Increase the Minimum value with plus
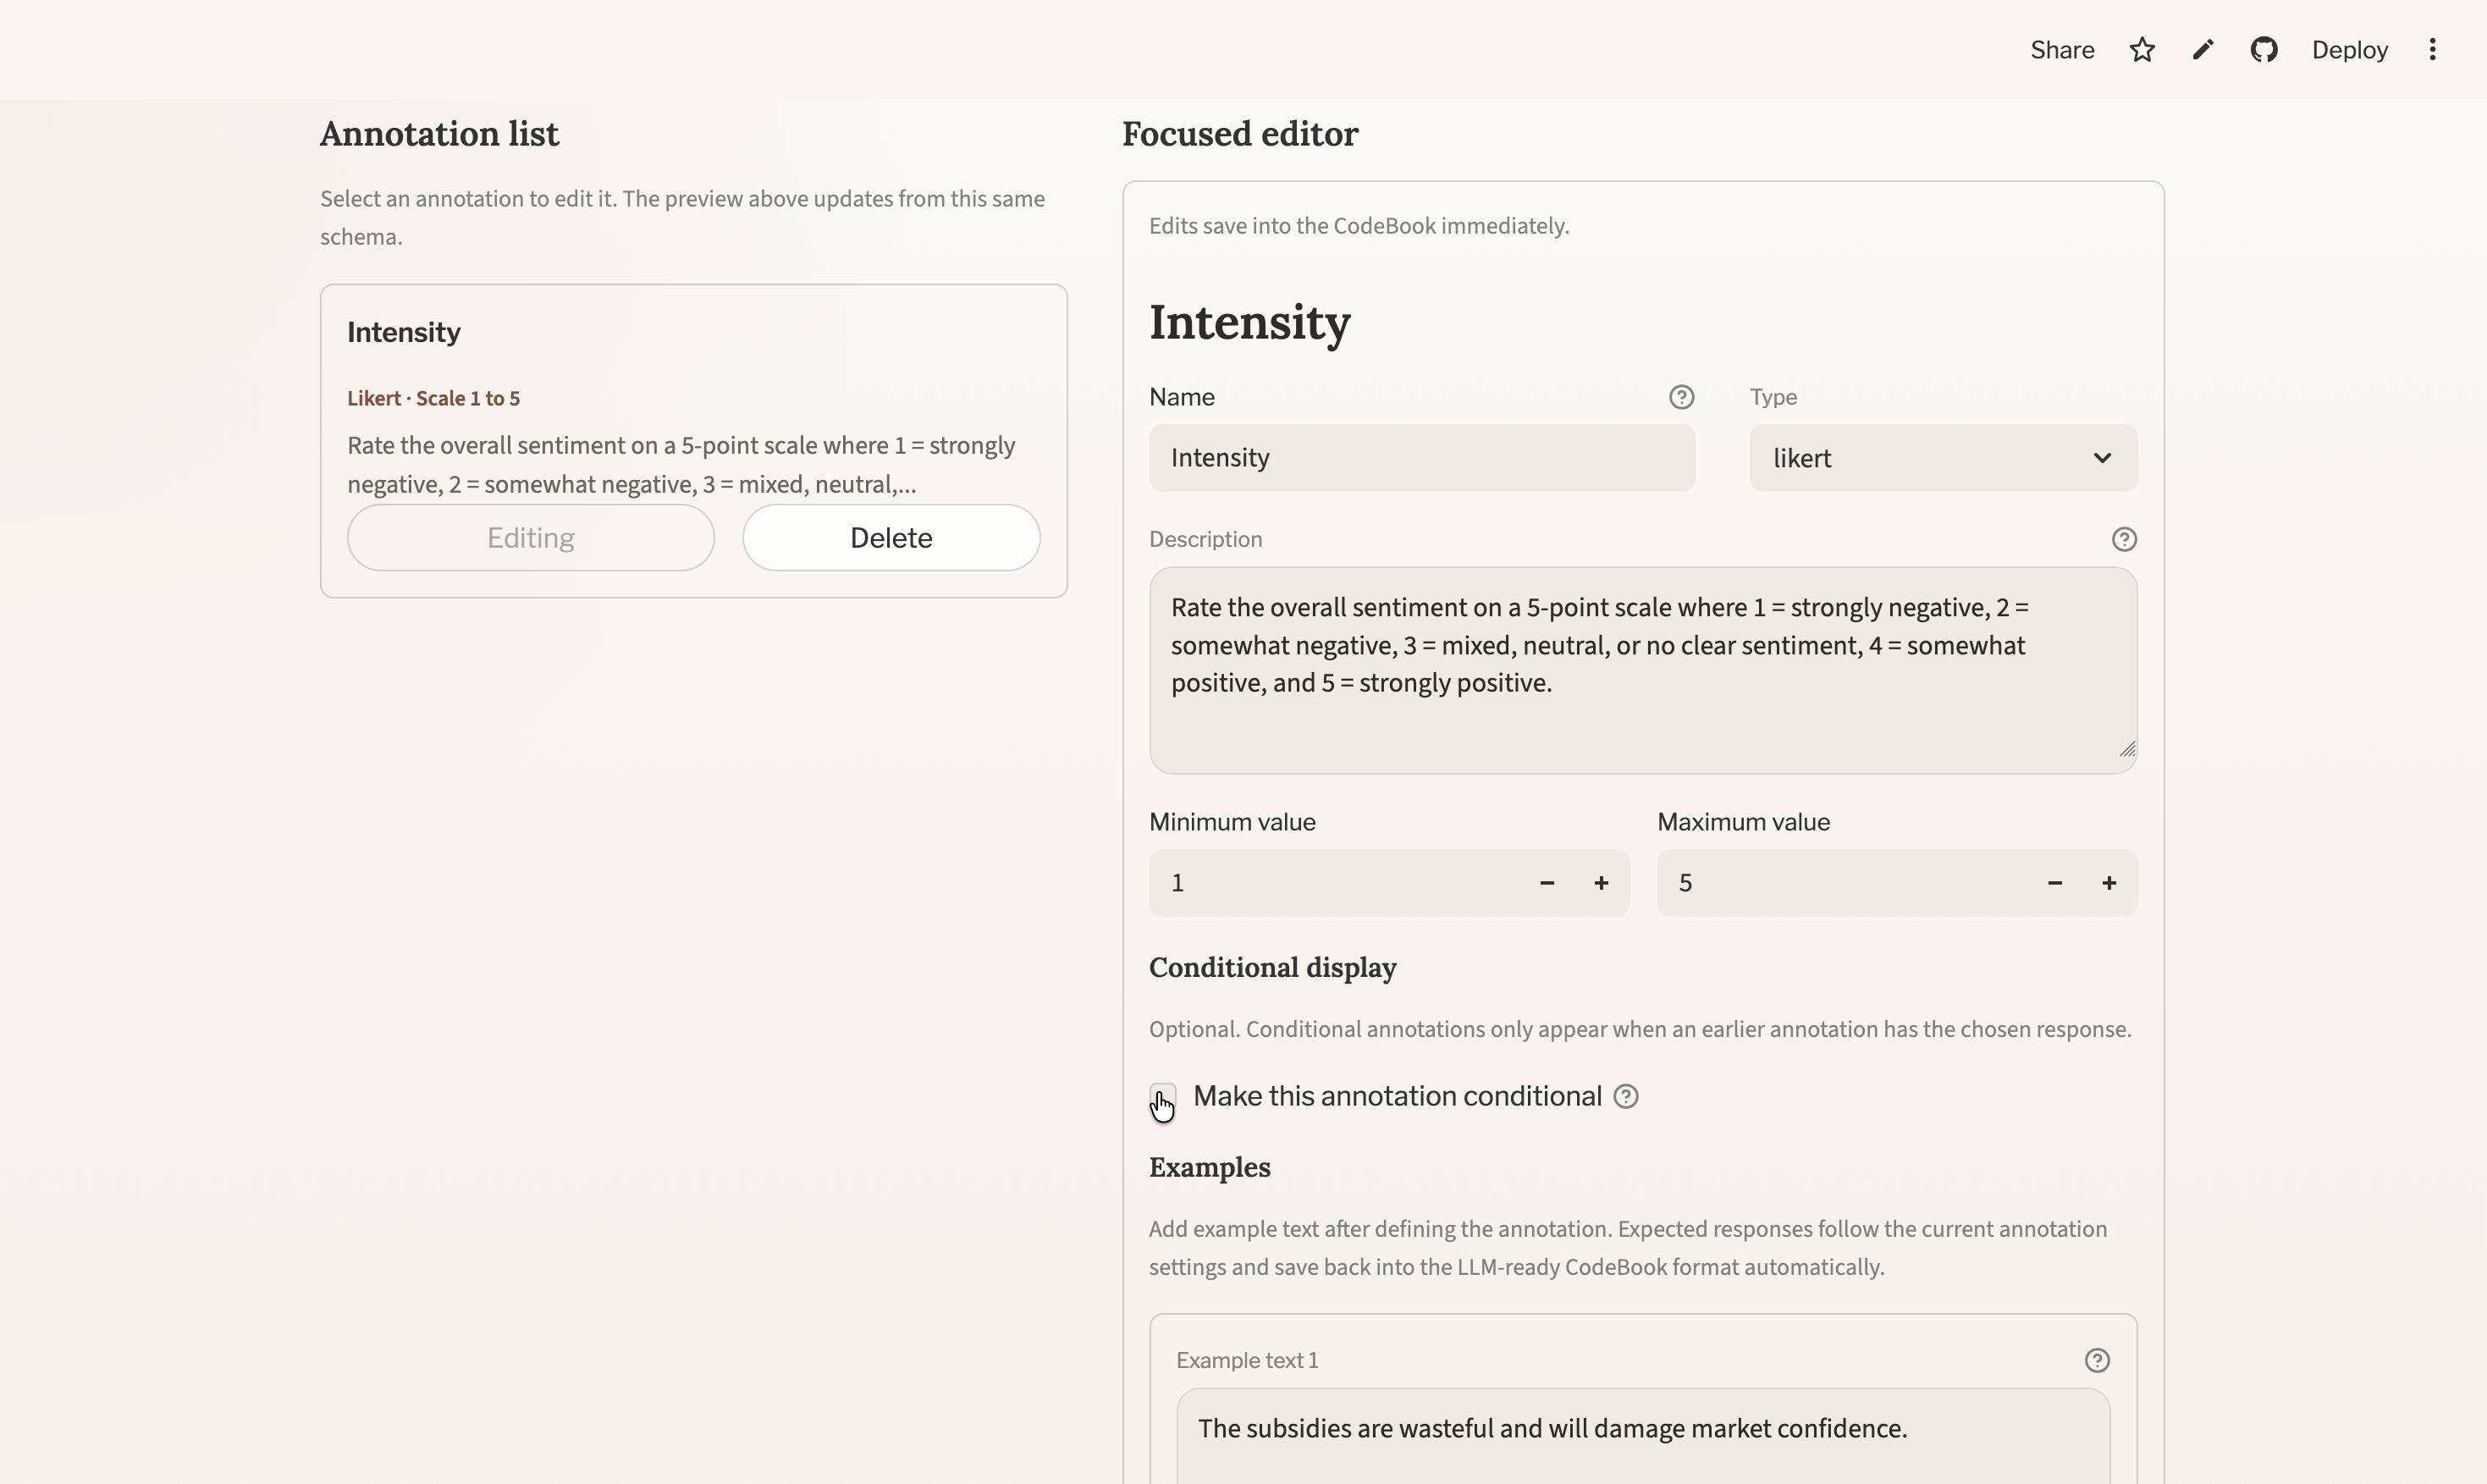2487x1484 pixels. click(1601, 883)
